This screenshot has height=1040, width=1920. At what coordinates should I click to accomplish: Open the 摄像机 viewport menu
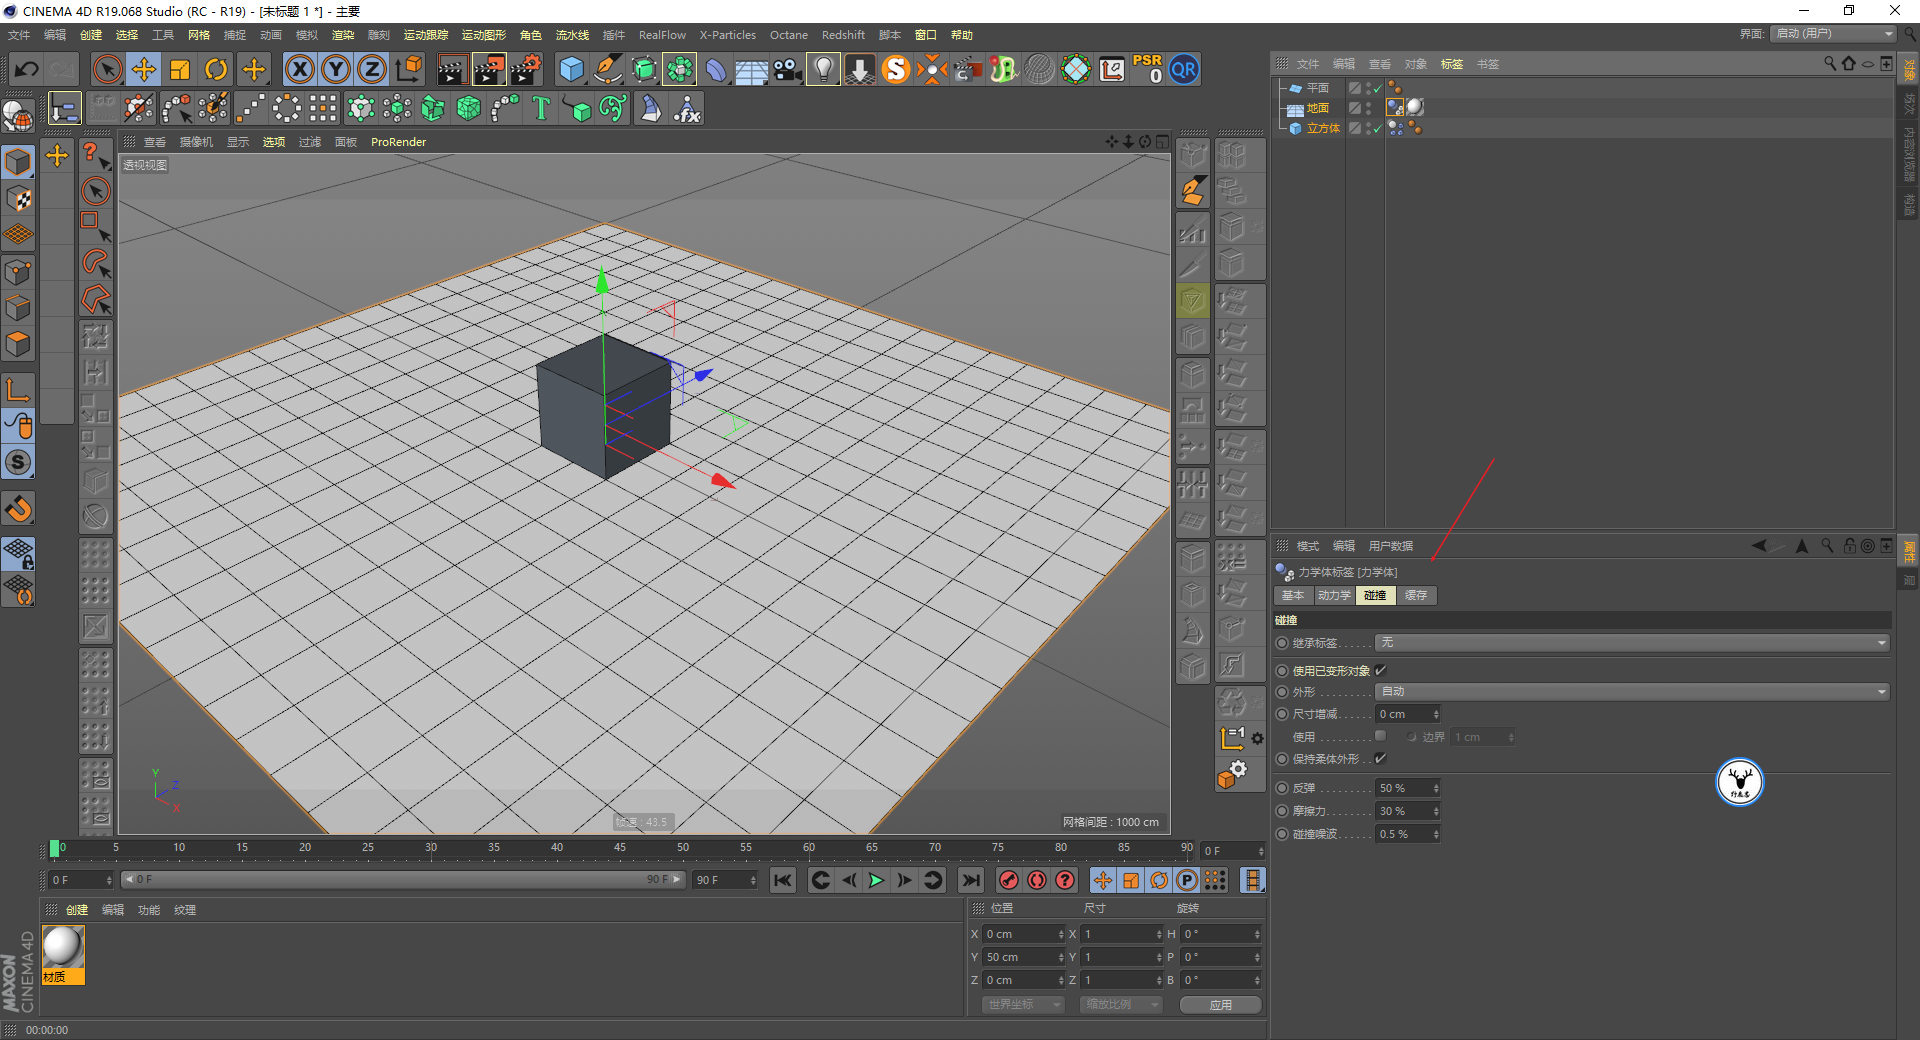point(196,142)
